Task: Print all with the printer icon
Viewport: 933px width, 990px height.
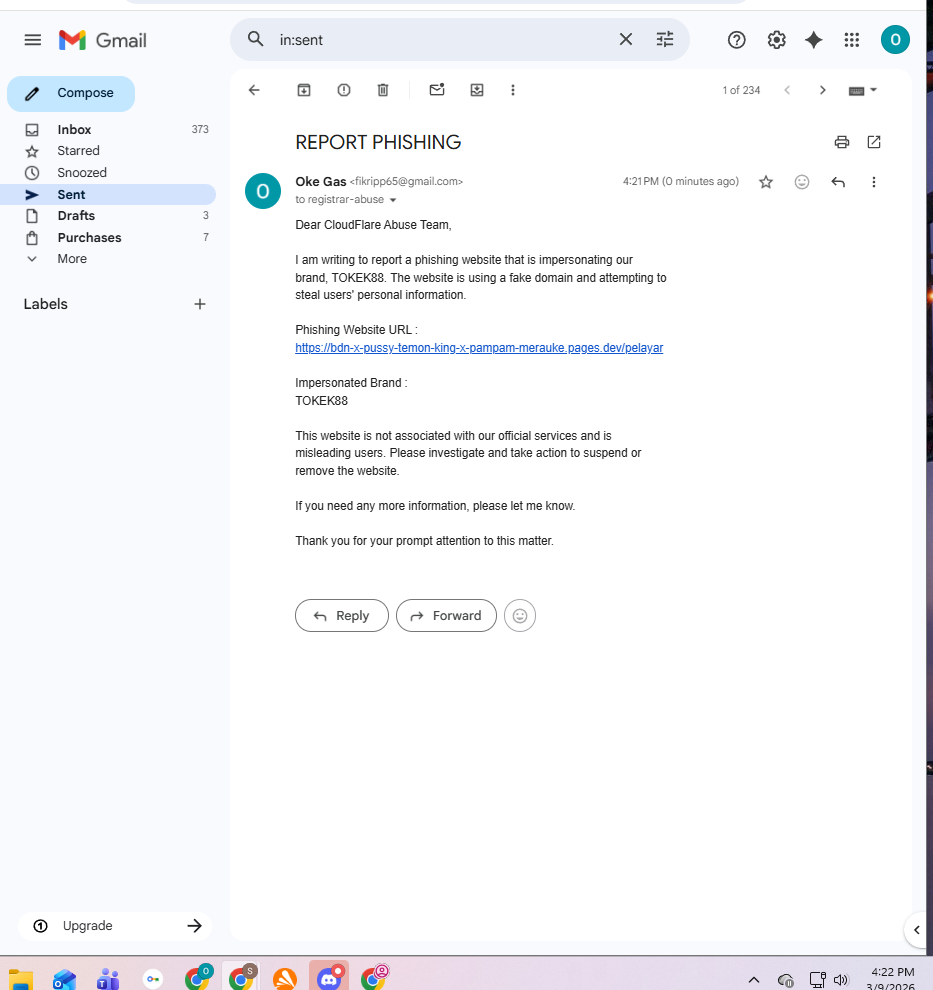Action: click(x=841, y=142)
